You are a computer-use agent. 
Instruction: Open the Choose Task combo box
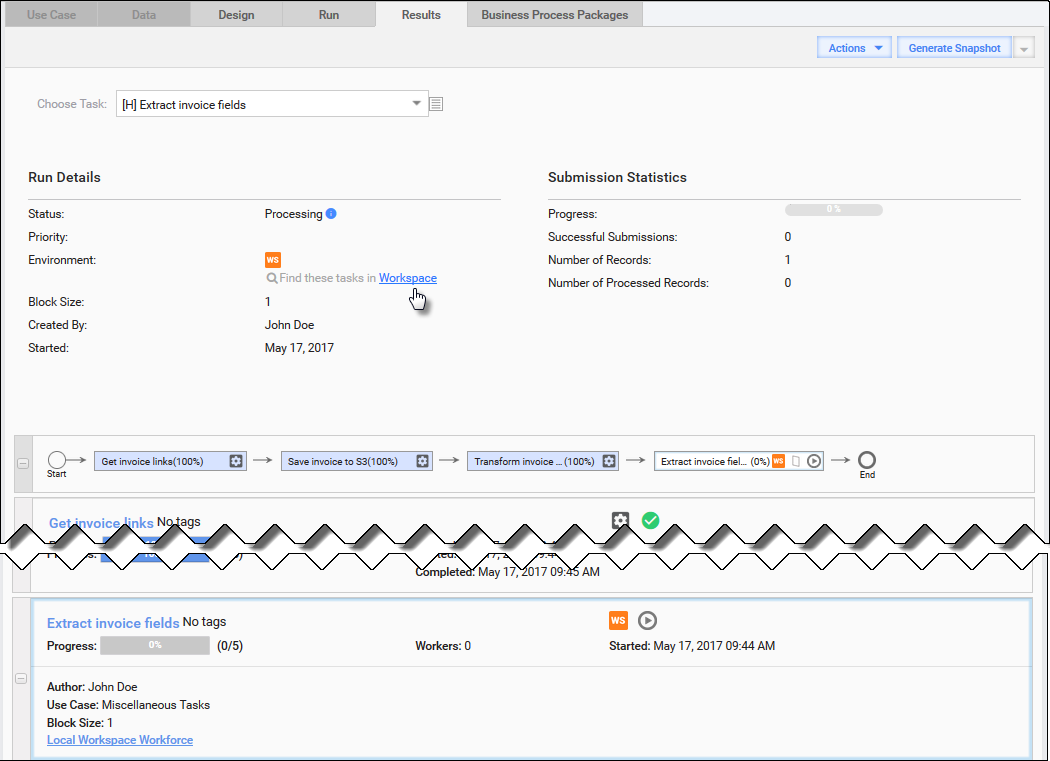pos(272,104)
